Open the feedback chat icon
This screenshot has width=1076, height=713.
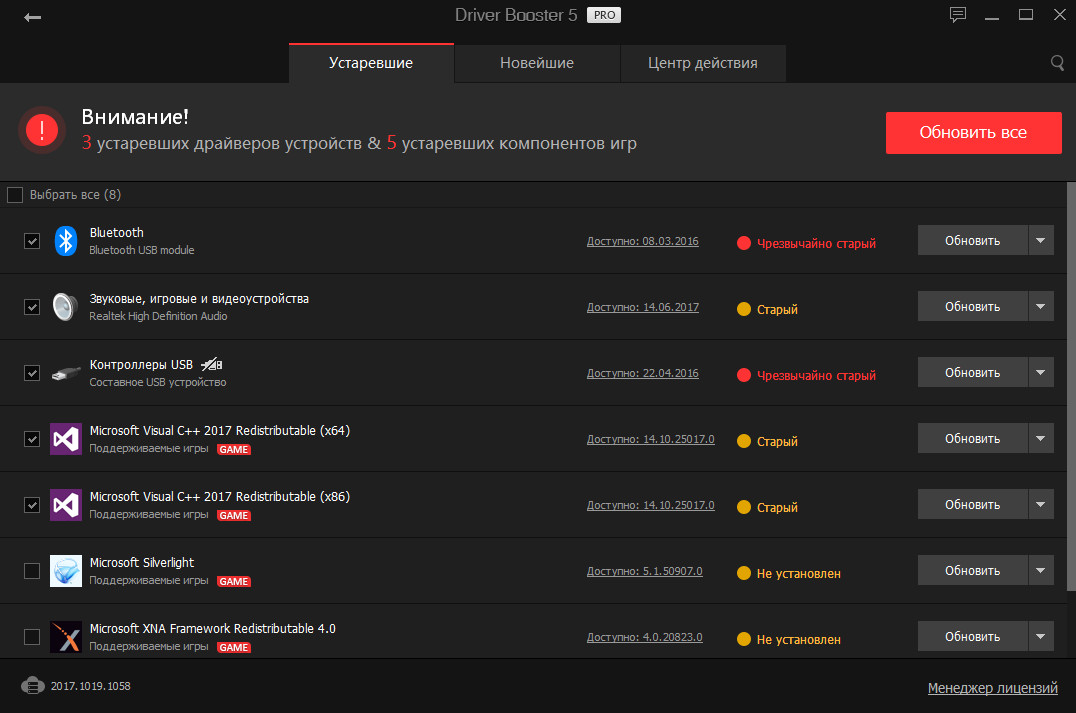coord(958,15)
